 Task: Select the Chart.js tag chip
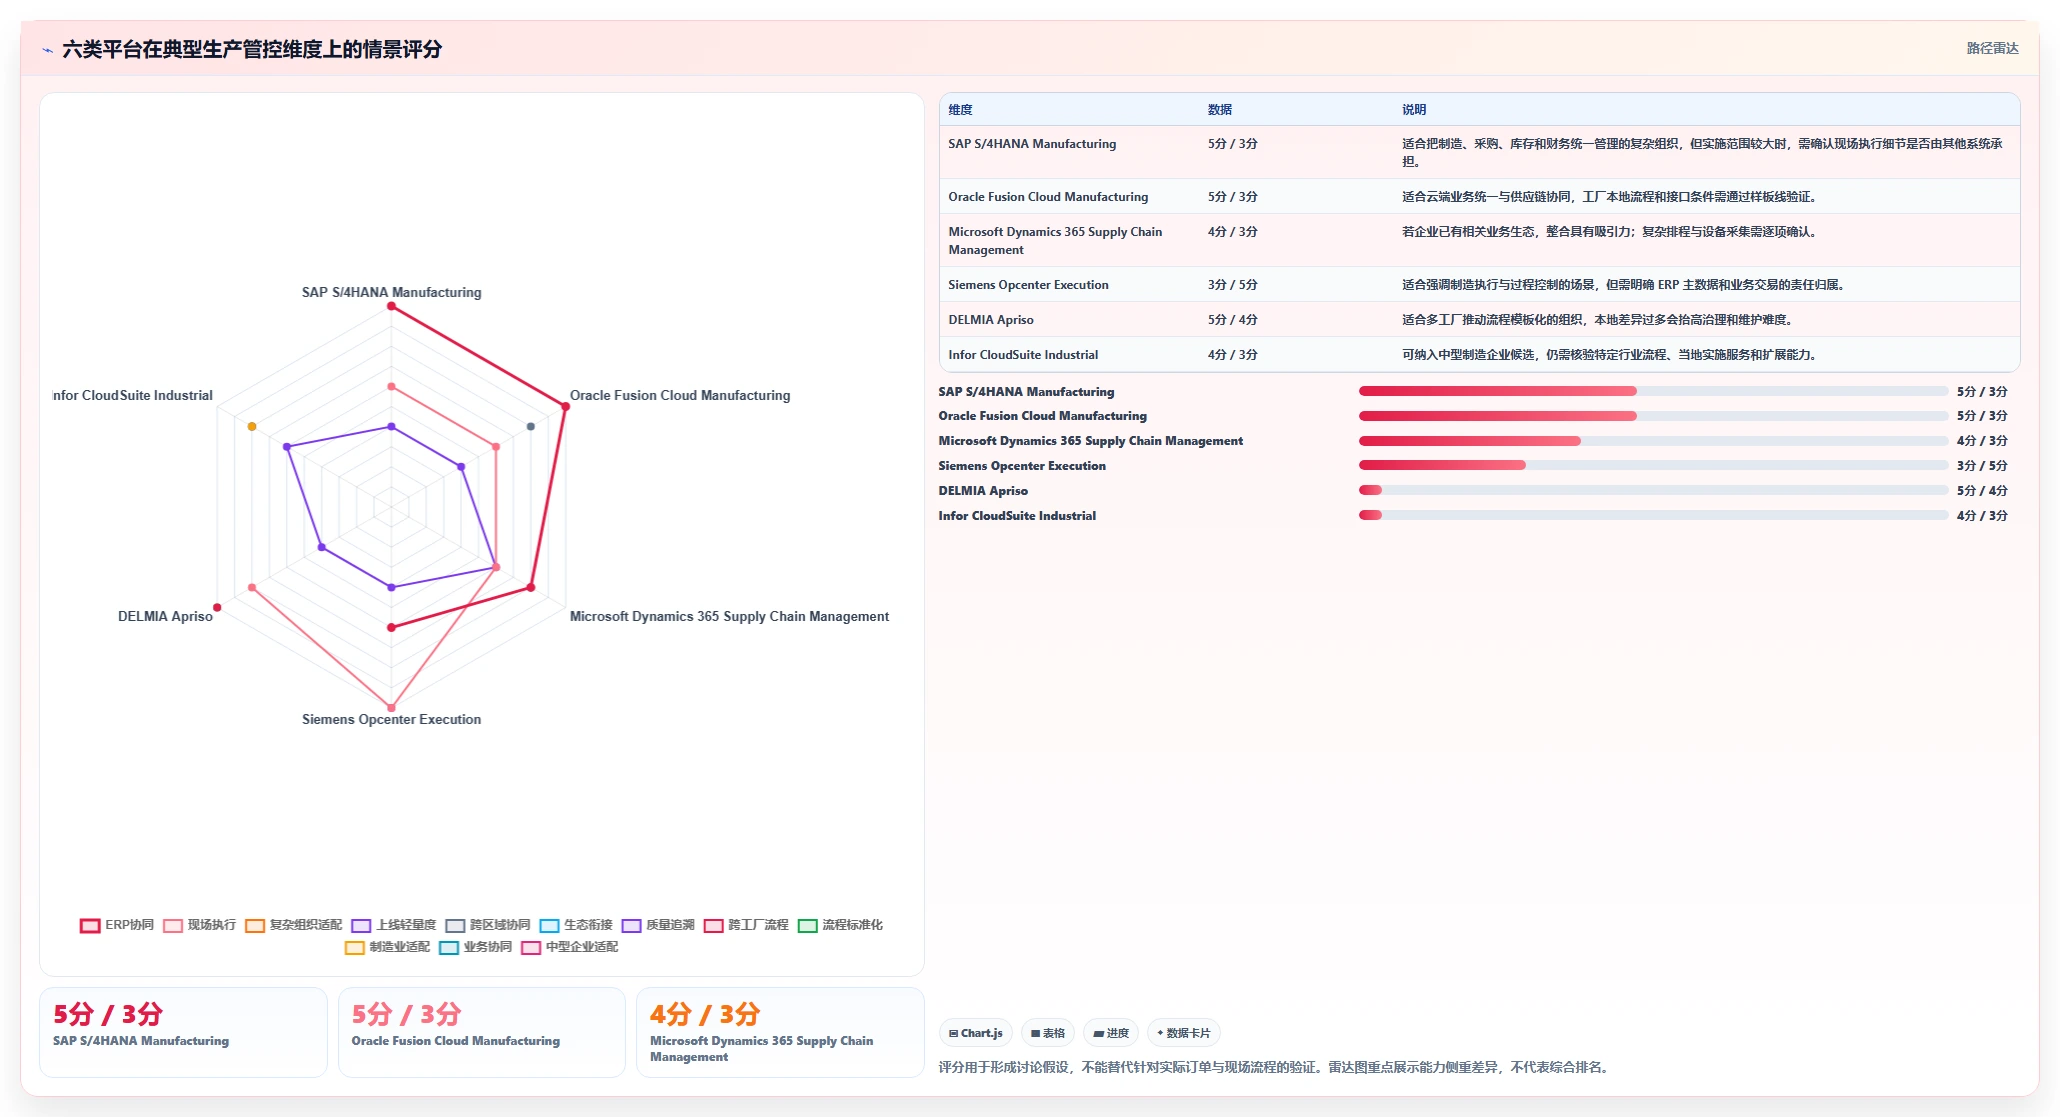coord(976,1033)
